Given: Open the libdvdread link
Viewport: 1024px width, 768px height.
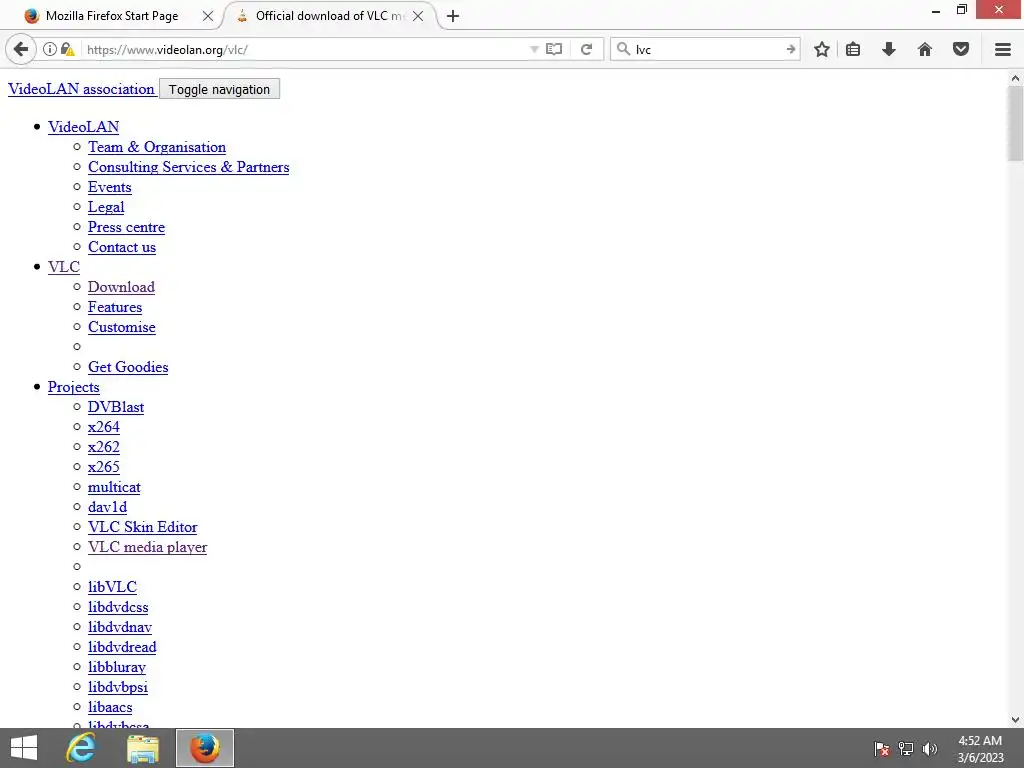Looking at the screenshot, I should coord(122,647).
